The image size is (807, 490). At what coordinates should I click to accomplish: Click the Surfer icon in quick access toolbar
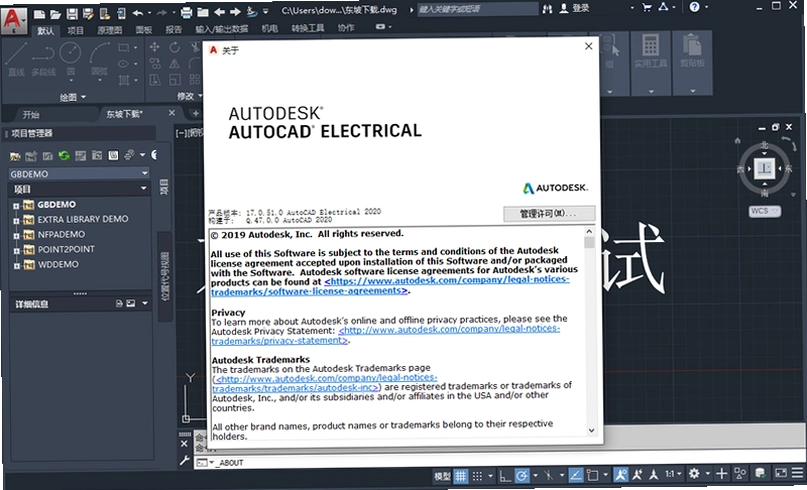point(251,11)
